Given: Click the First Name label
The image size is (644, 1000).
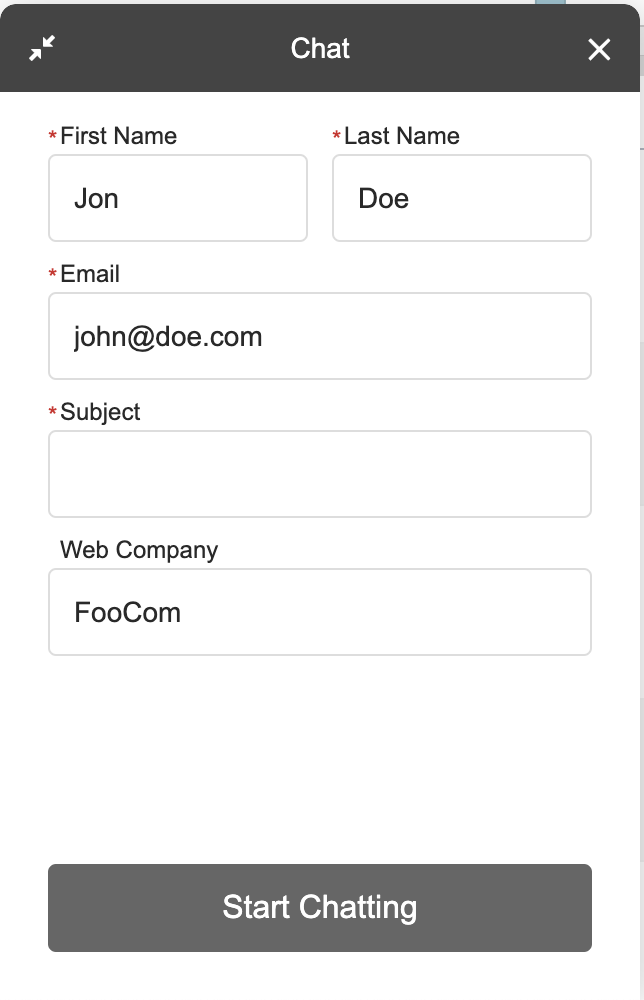Looking at the screenshot, I should [118, 136].
